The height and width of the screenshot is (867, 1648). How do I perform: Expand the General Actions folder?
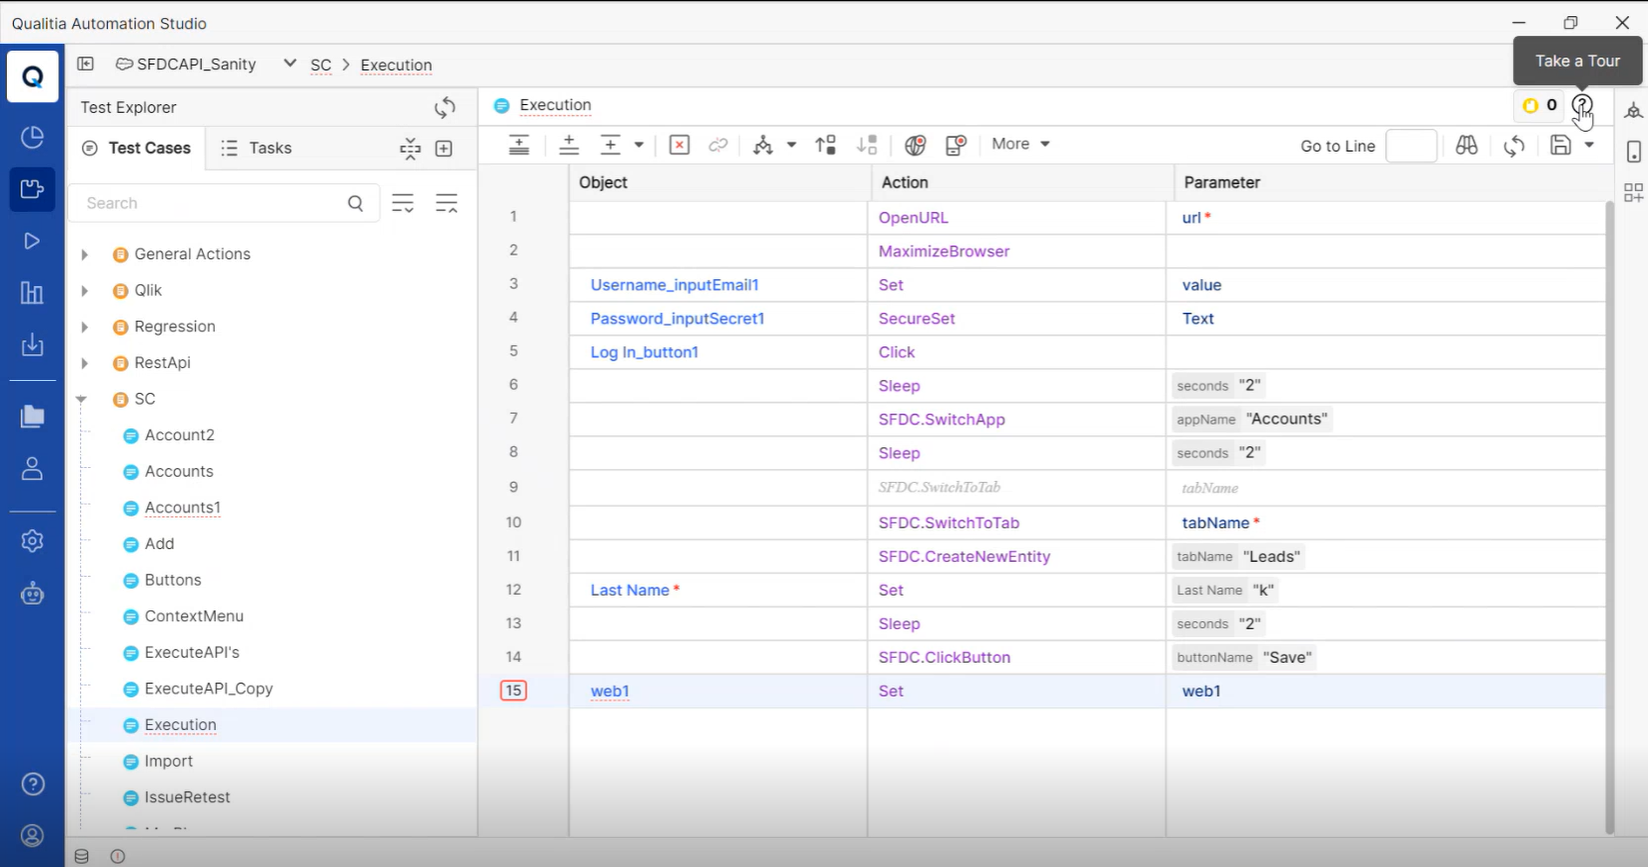tap(85, 255)
